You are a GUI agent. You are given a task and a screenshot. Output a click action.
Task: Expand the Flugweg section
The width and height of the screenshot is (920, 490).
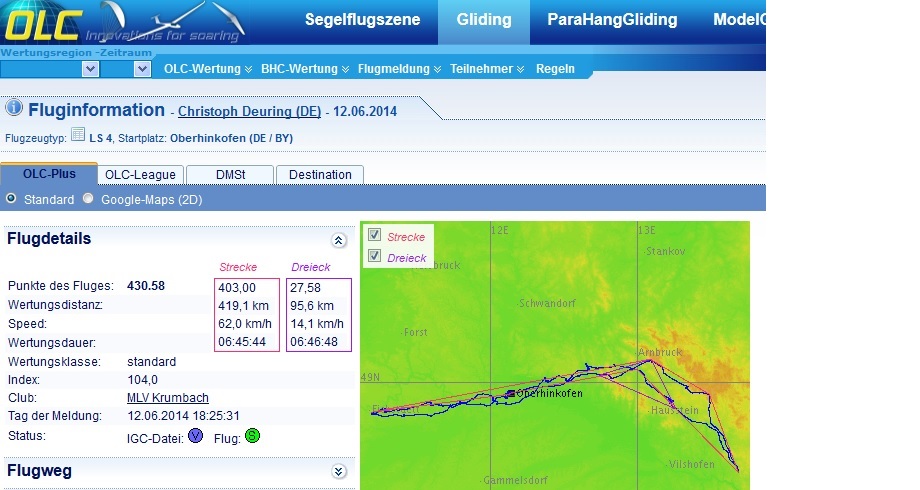(x=338, y=471)
